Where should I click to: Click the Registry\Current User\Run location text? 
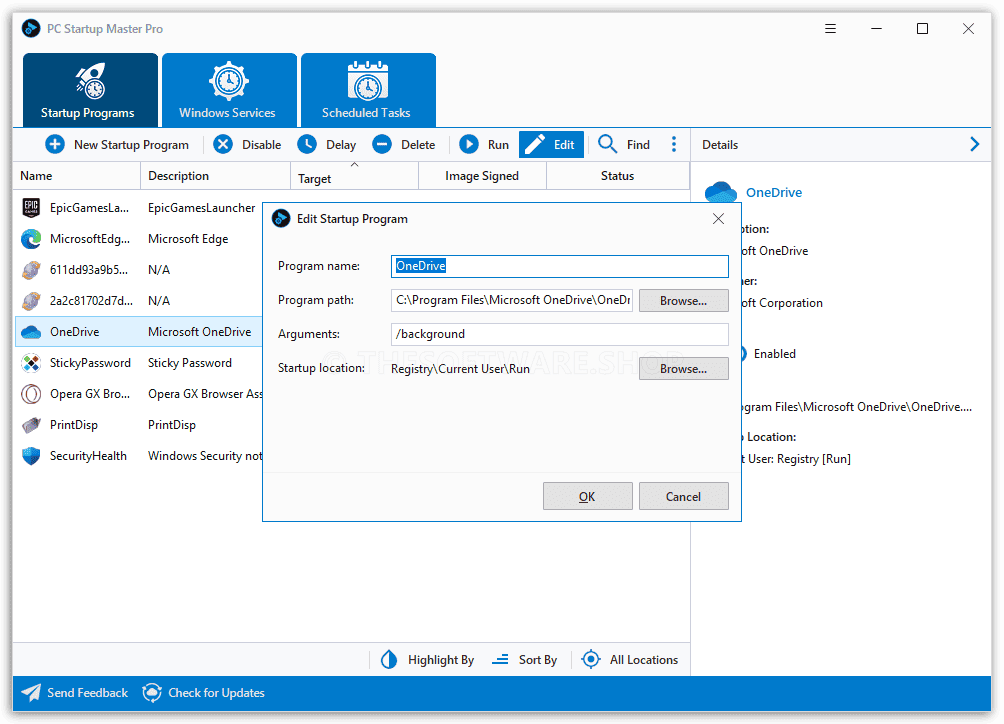click(x=460, y=369)
